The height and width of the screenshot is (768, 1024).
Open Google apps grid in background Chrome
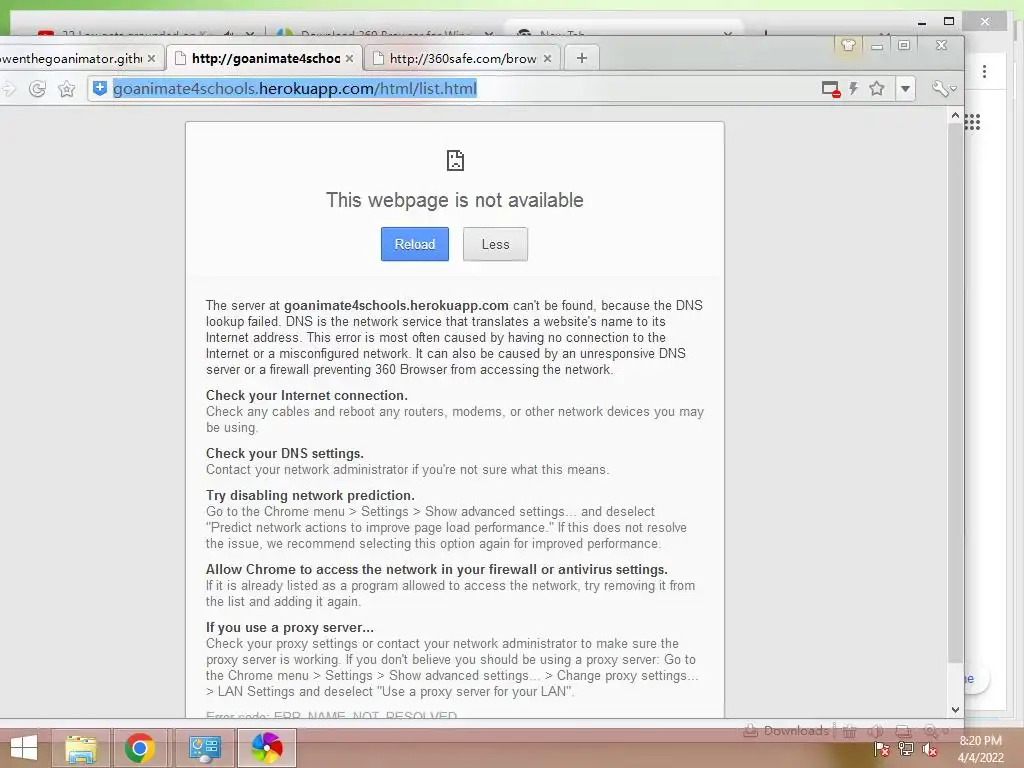click(972, 122)
